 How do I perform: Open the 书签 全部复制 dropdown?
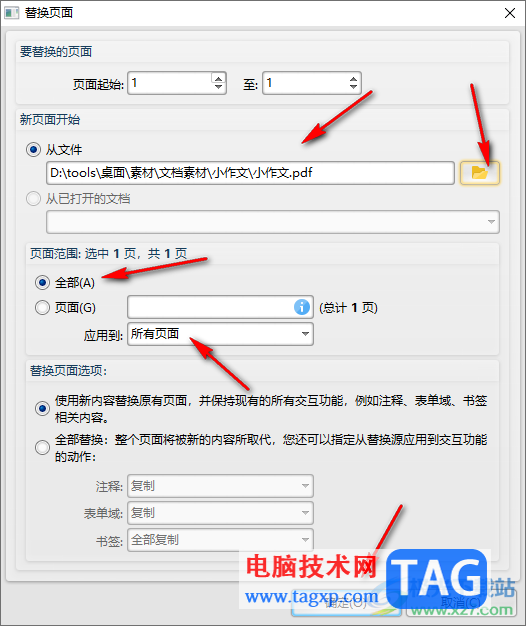click(220, 540)
